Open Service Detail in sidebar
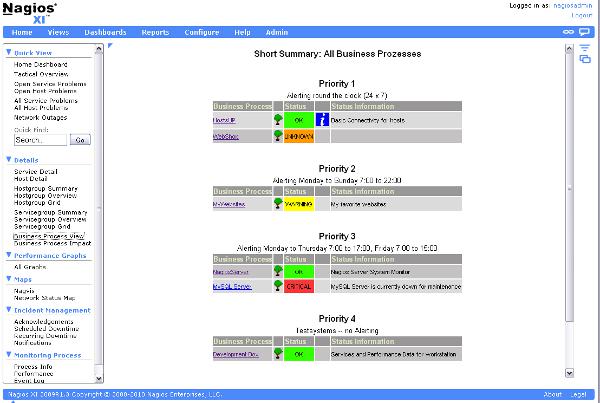600x403 pixels. tap(36, 171)
